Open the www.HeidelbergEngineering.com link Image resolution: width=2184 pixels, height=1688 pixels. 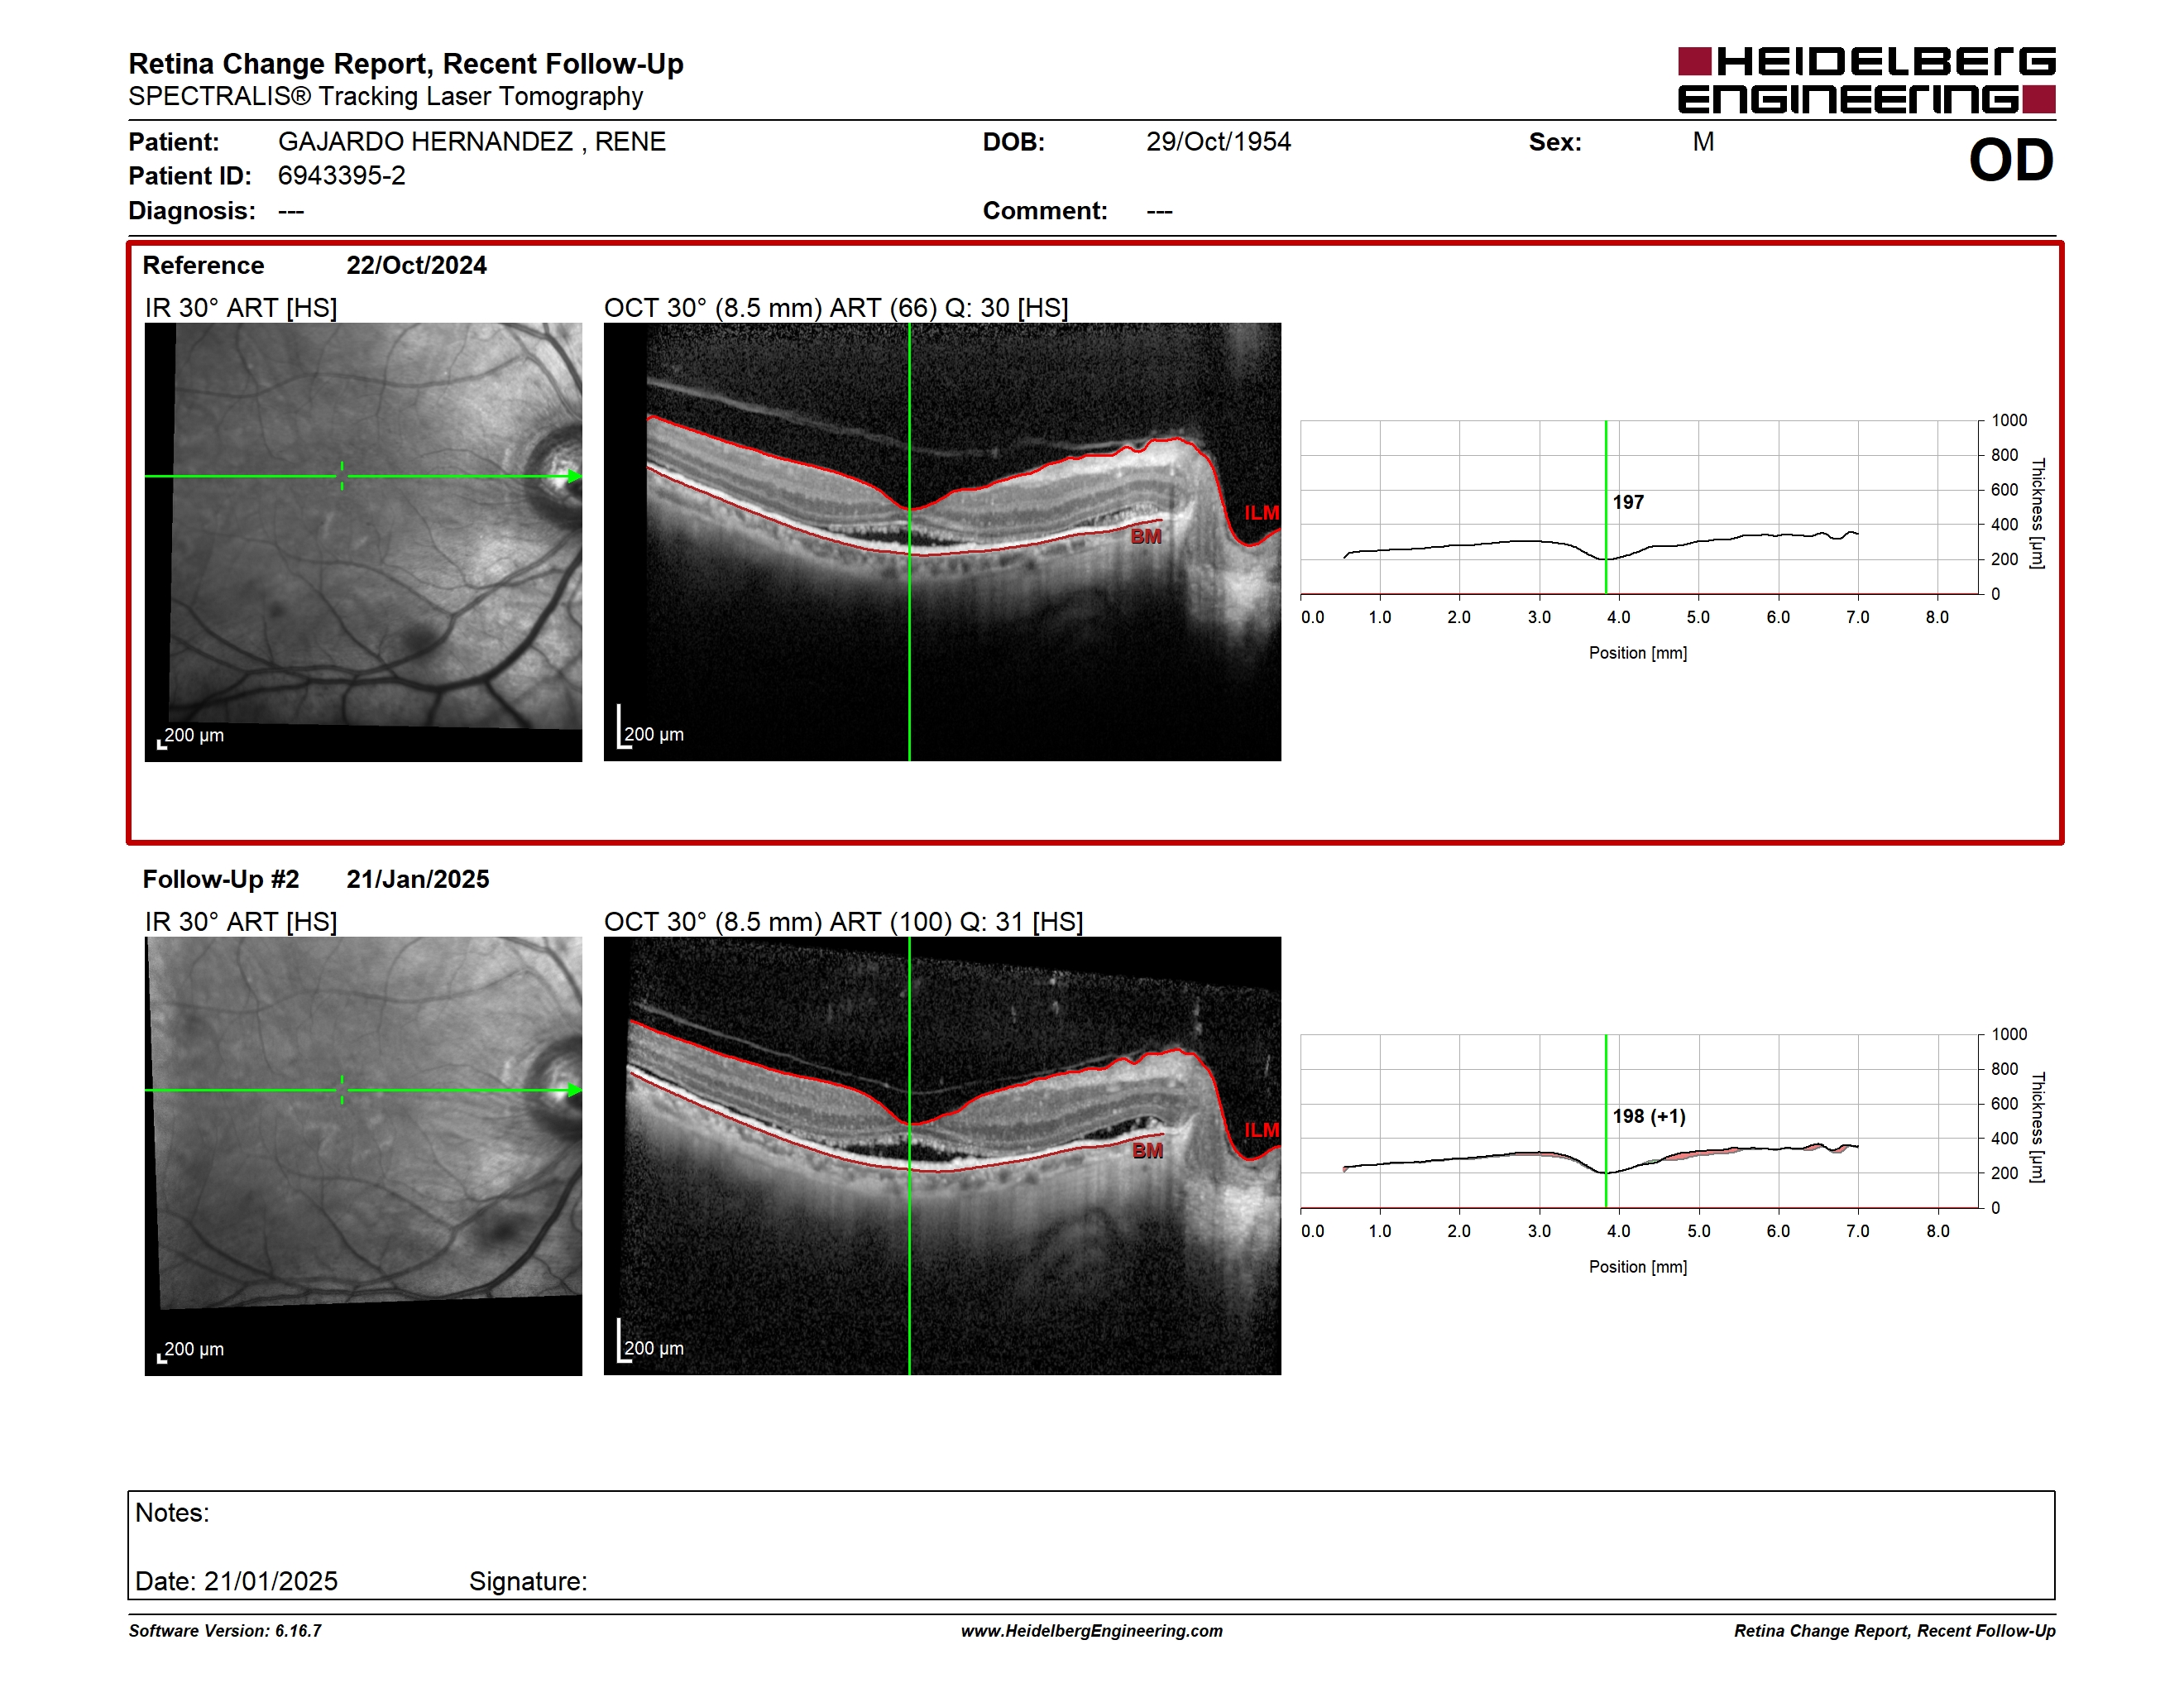(1092, 1631)
